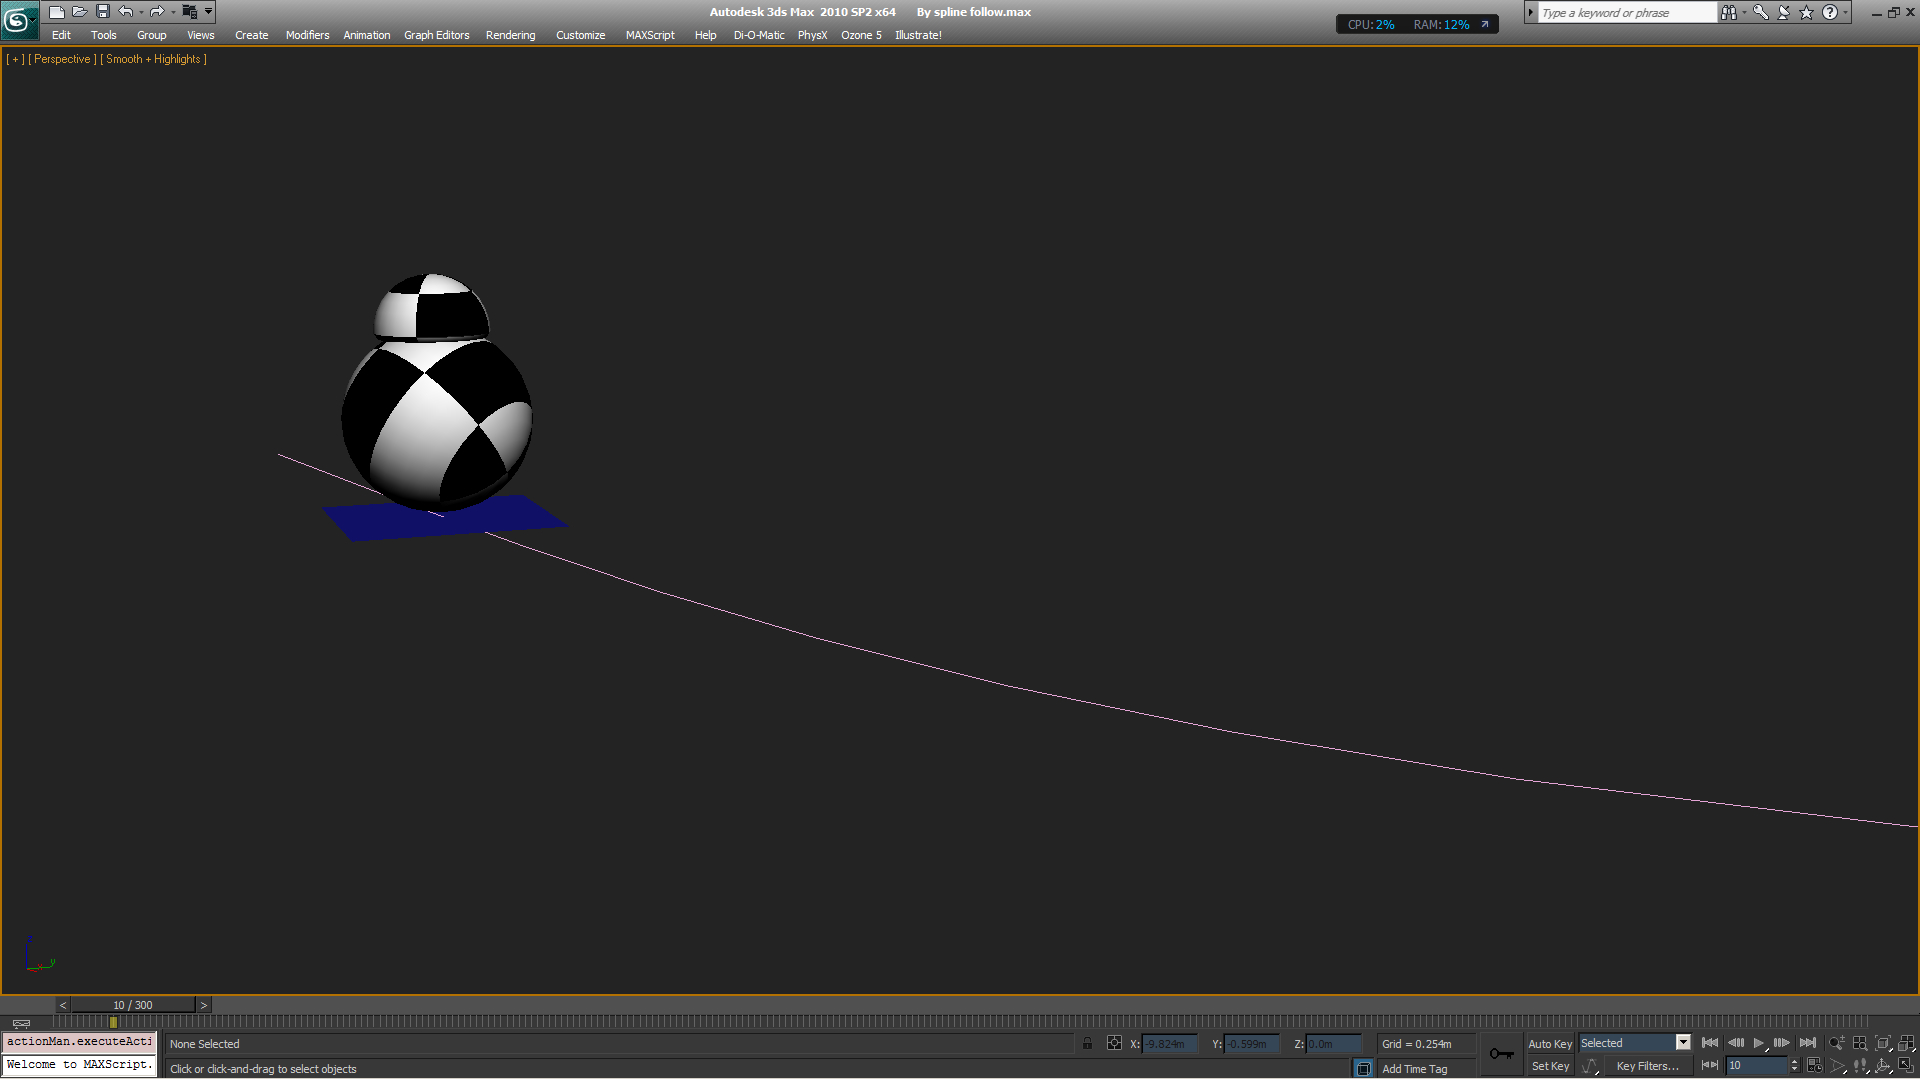Open the Quick Access Toolbar customize arrow

(x=209, y=12)
